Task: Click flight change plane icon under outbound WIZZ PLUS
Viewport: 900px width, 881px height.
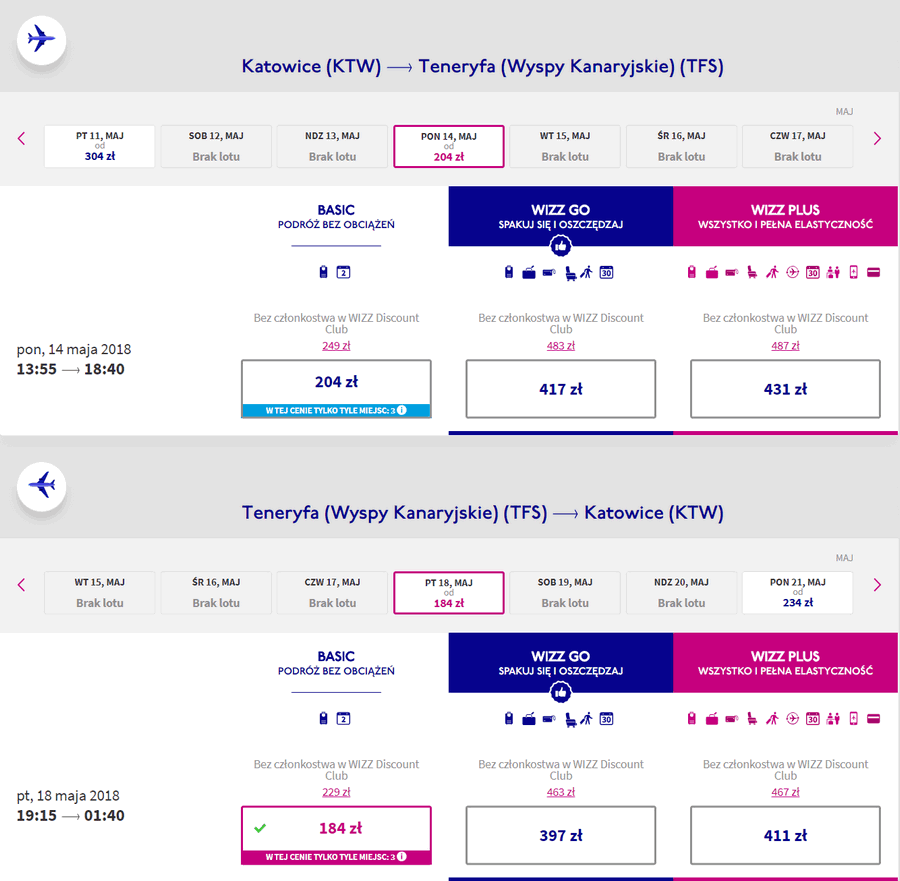Action: (792, 272)
